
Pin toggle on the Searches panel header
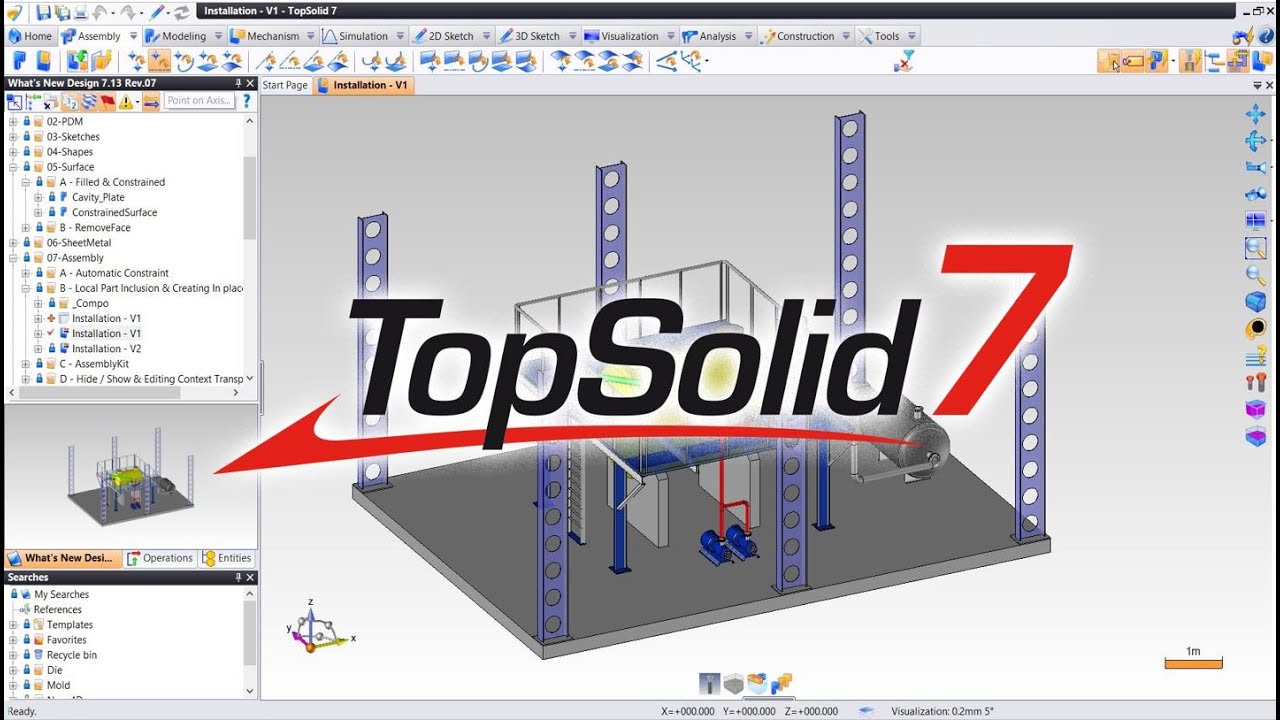[x=238, y=577]
